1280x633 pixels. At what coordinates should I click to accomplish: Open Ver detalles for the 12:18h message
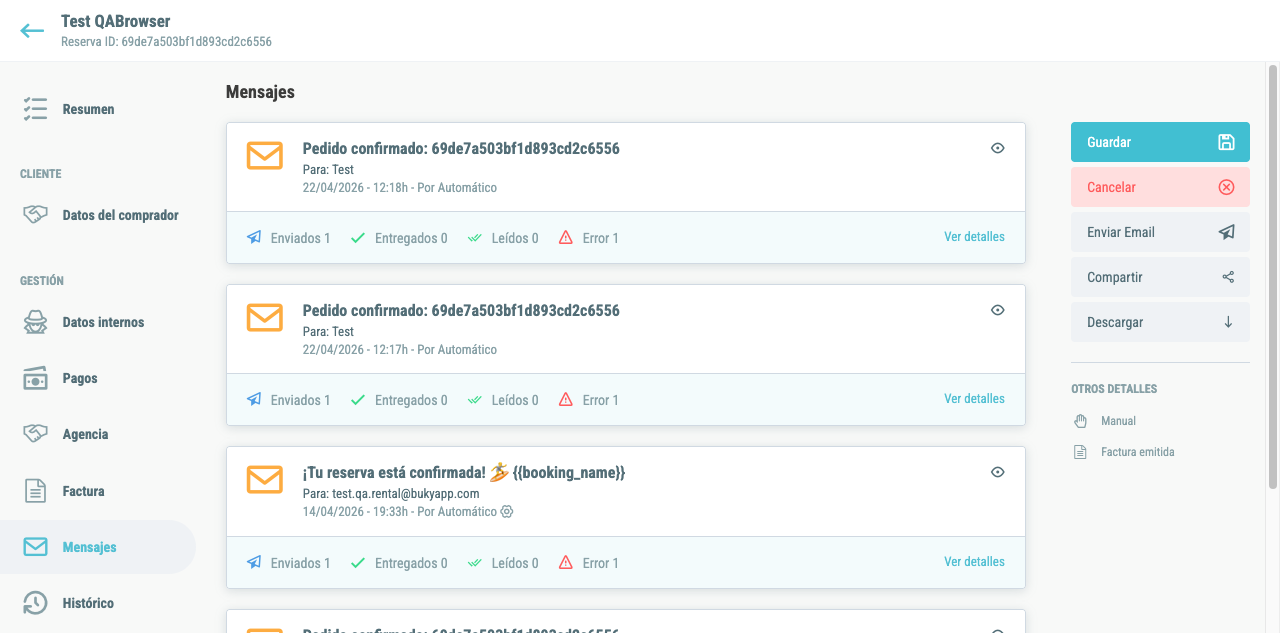[x=974, y=237]
